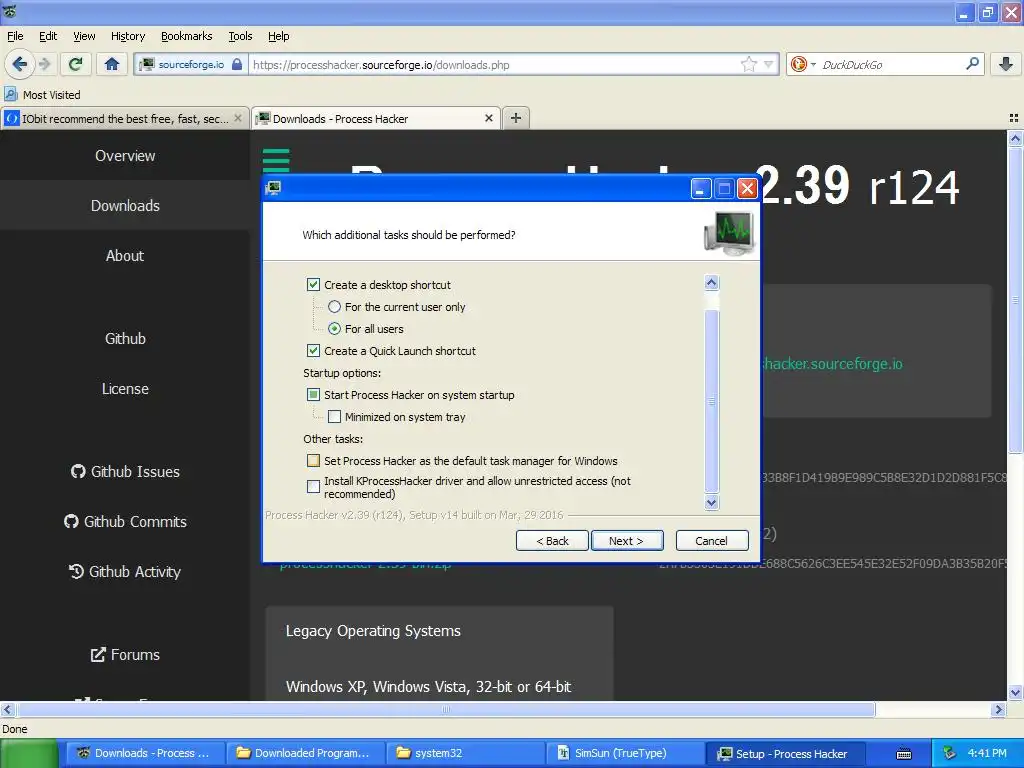Open the DuckDuckGo search engine icon
Screen dimensions: 1024x768
[798, 64]
